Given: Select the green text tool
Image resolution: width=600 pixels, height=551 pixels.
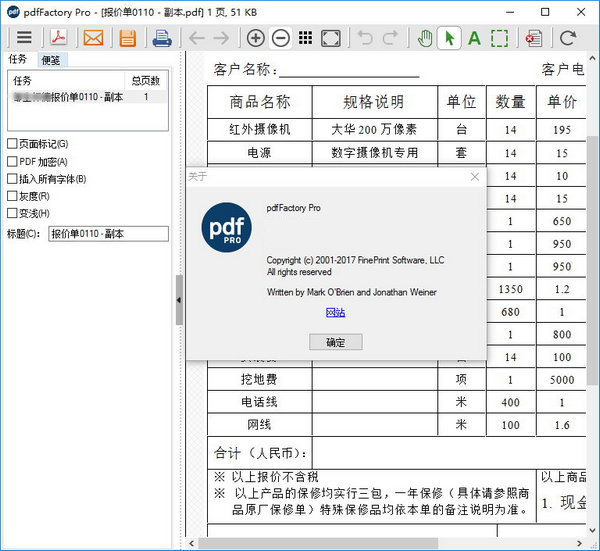Looking at the screenshot, I should point(474,39).
